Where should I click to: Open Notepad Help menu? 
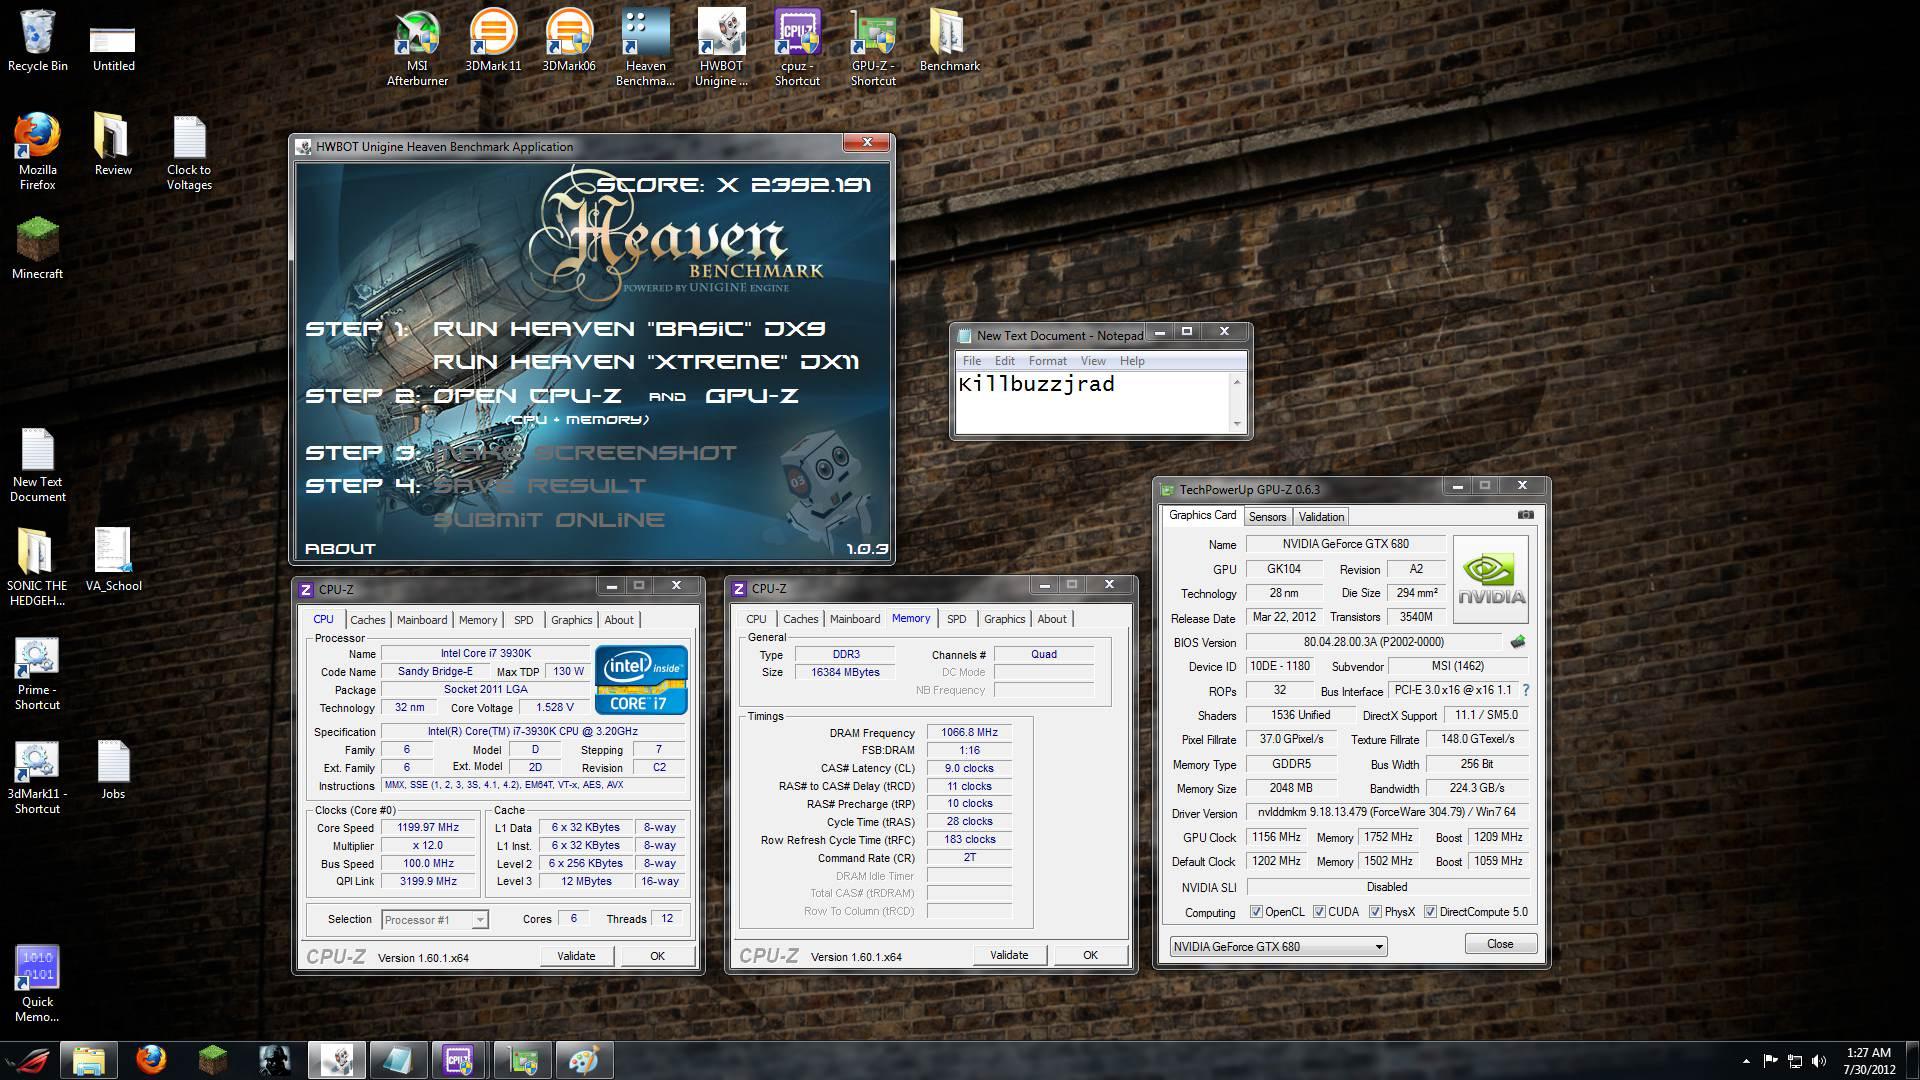click(x=1132, y=361)
